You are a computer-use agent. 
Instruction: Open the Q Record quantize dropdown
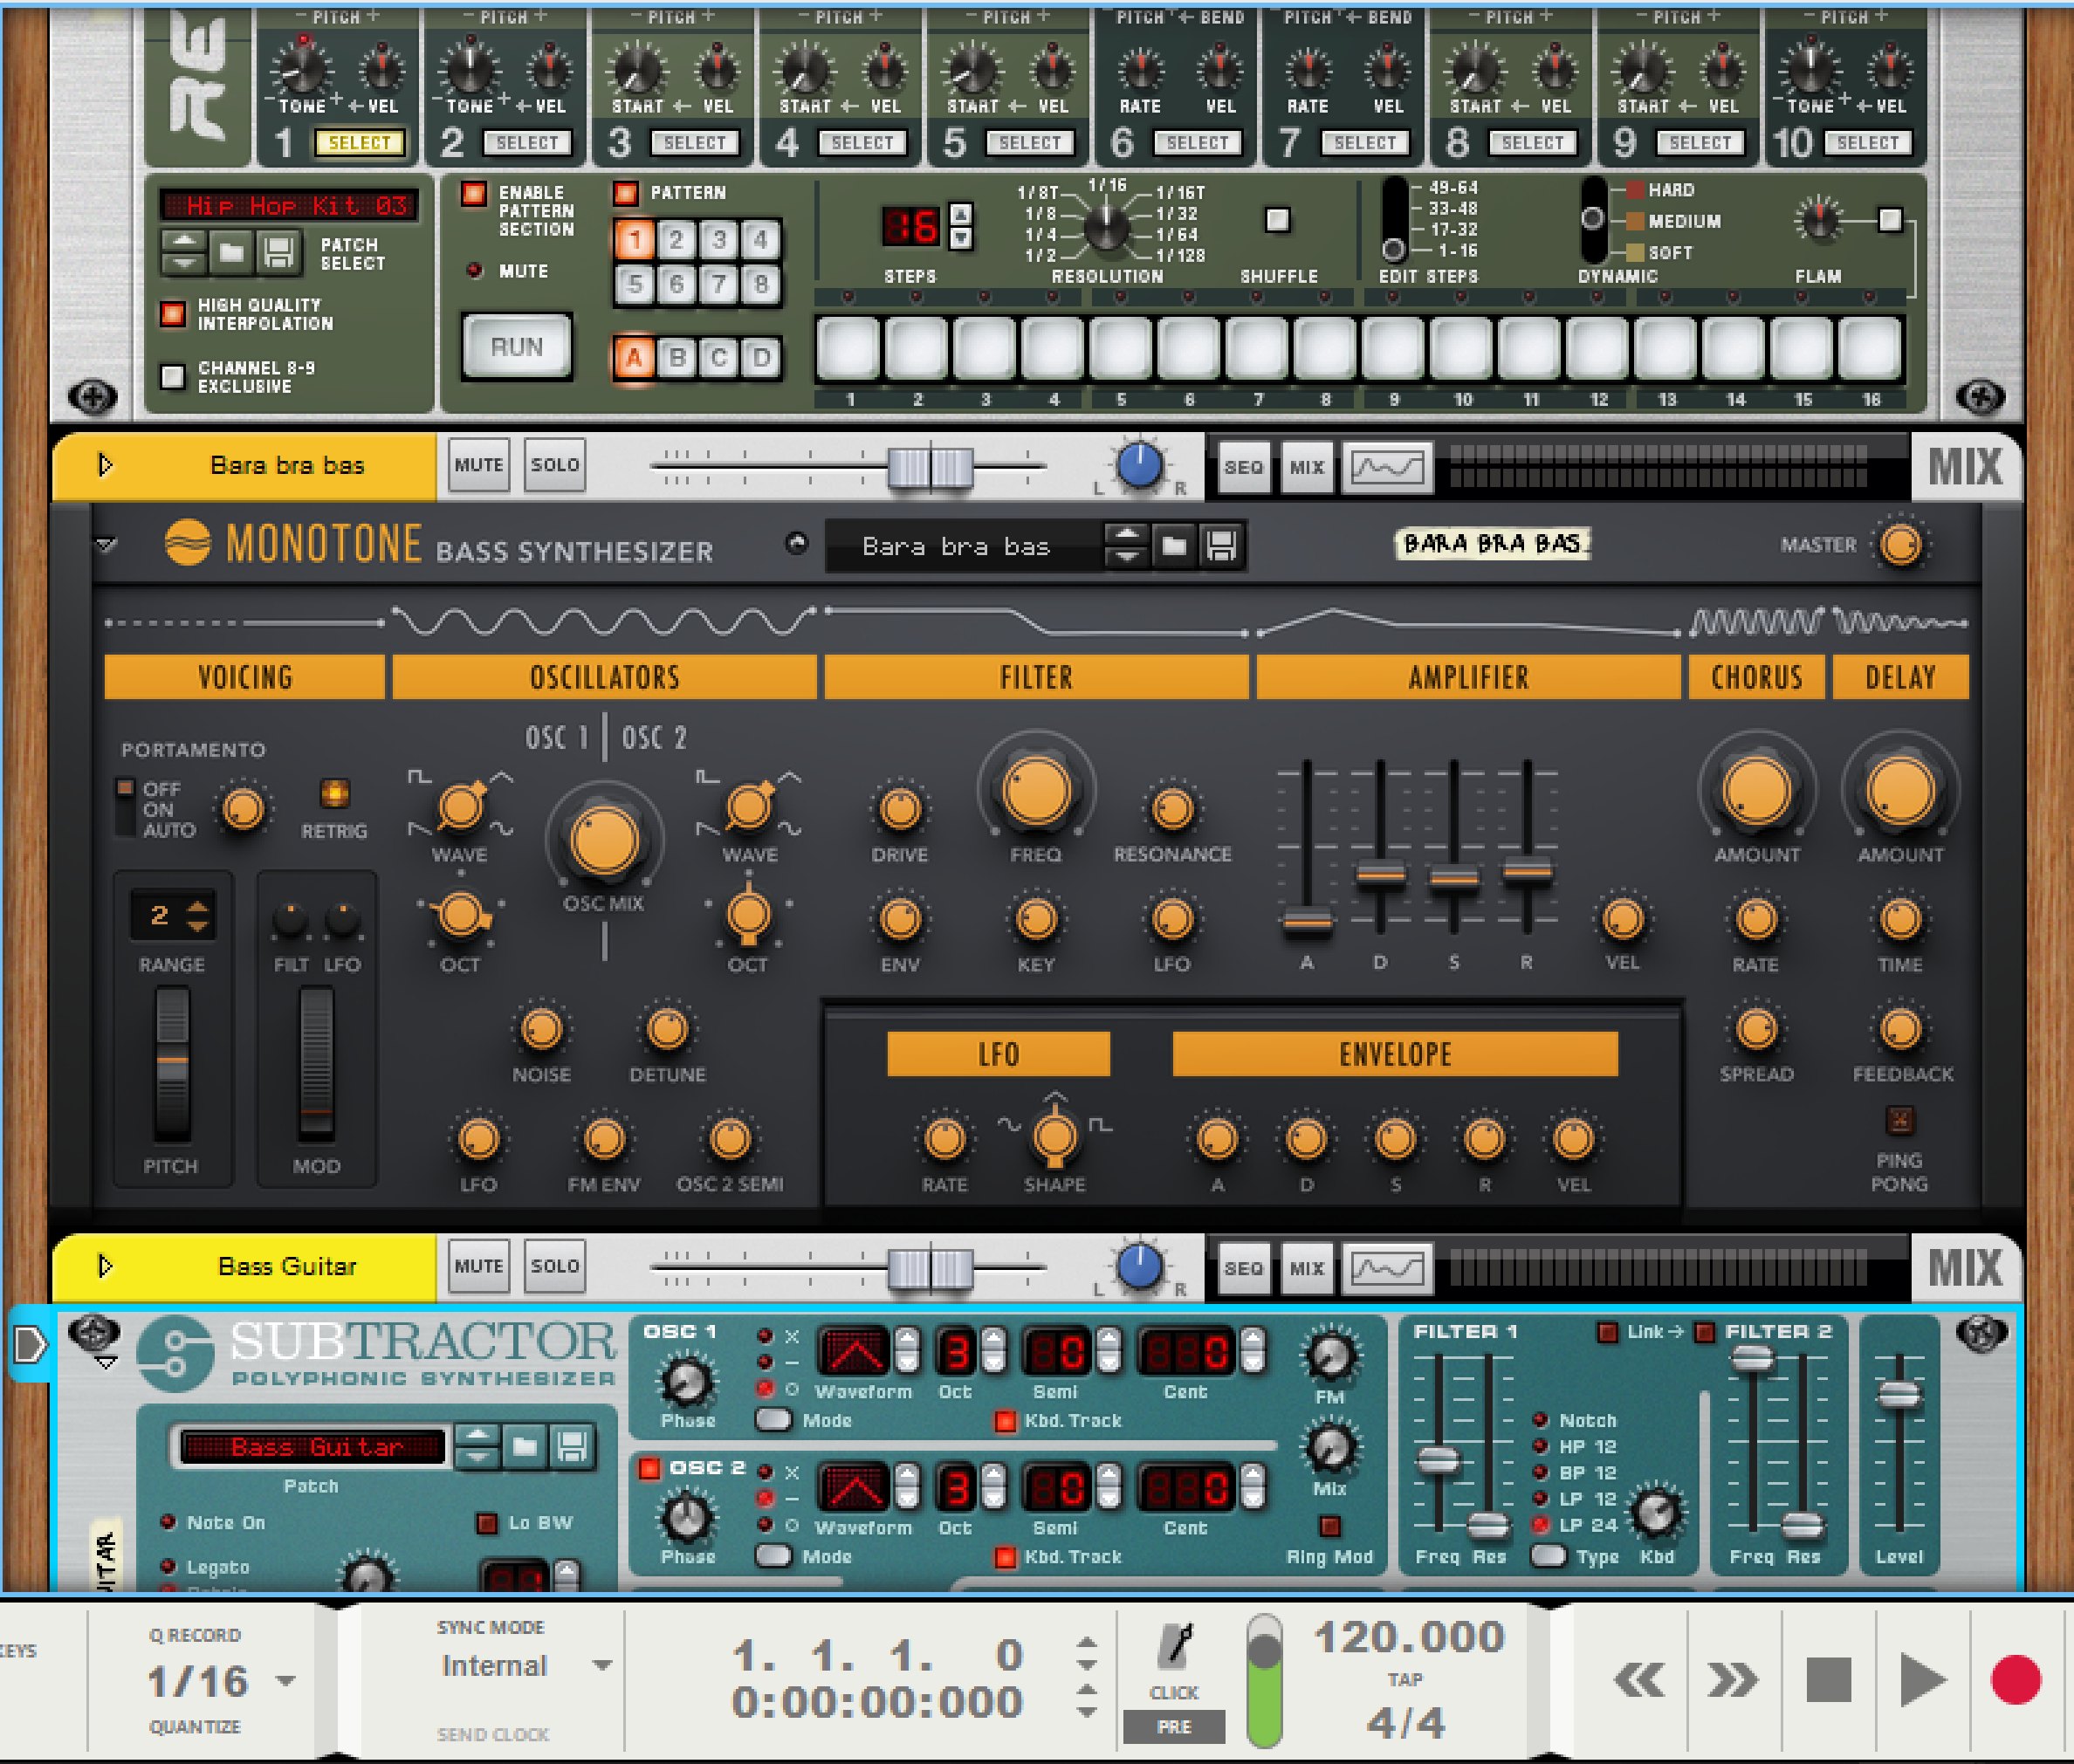(285, 1680)
